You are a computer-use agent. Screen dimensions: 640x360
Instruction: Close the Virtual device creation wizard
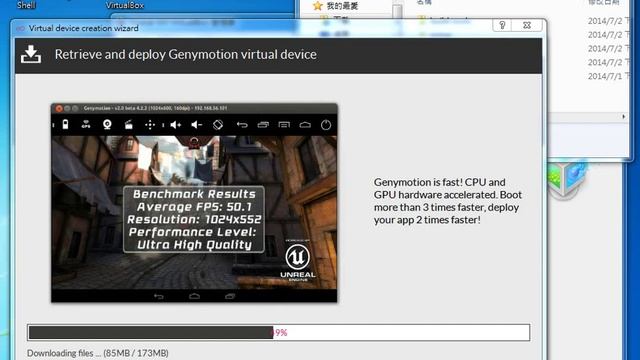click(527, 25)
